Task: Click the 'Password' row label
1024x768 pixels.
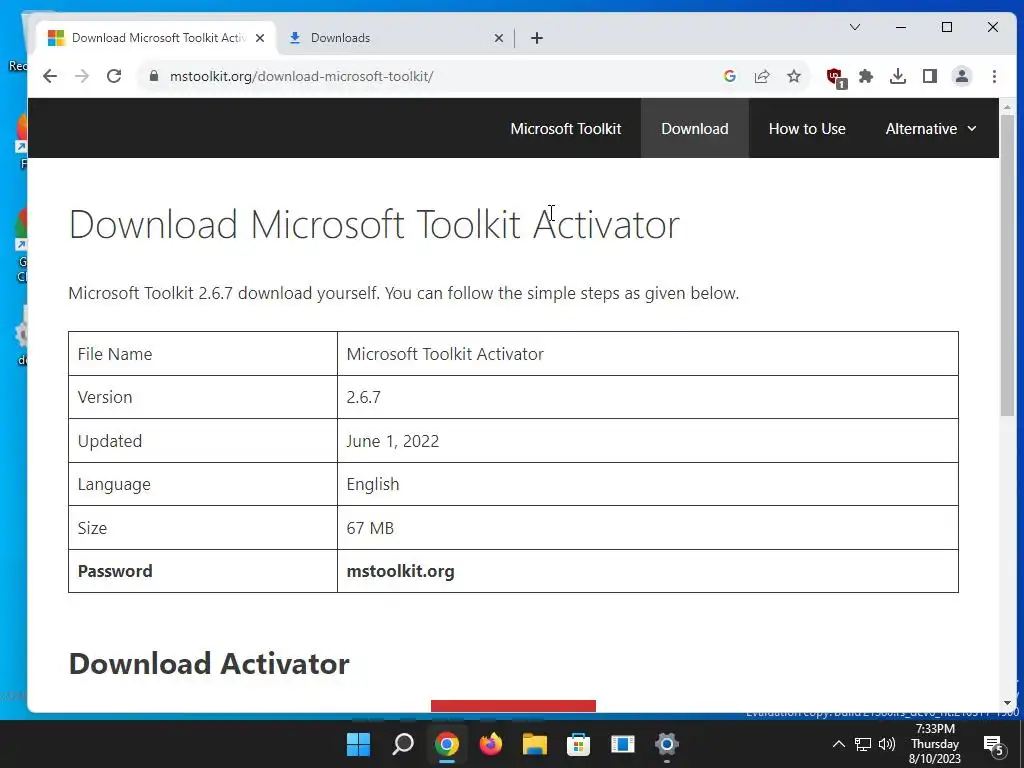Action: click(115, 571)
